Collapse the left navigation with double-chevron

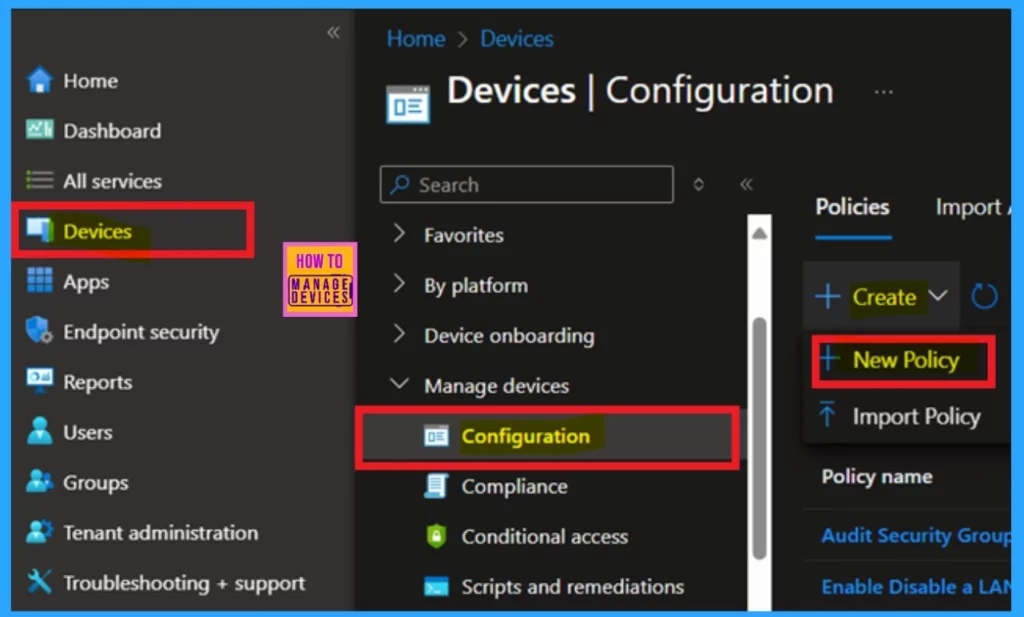pos(333,33)
